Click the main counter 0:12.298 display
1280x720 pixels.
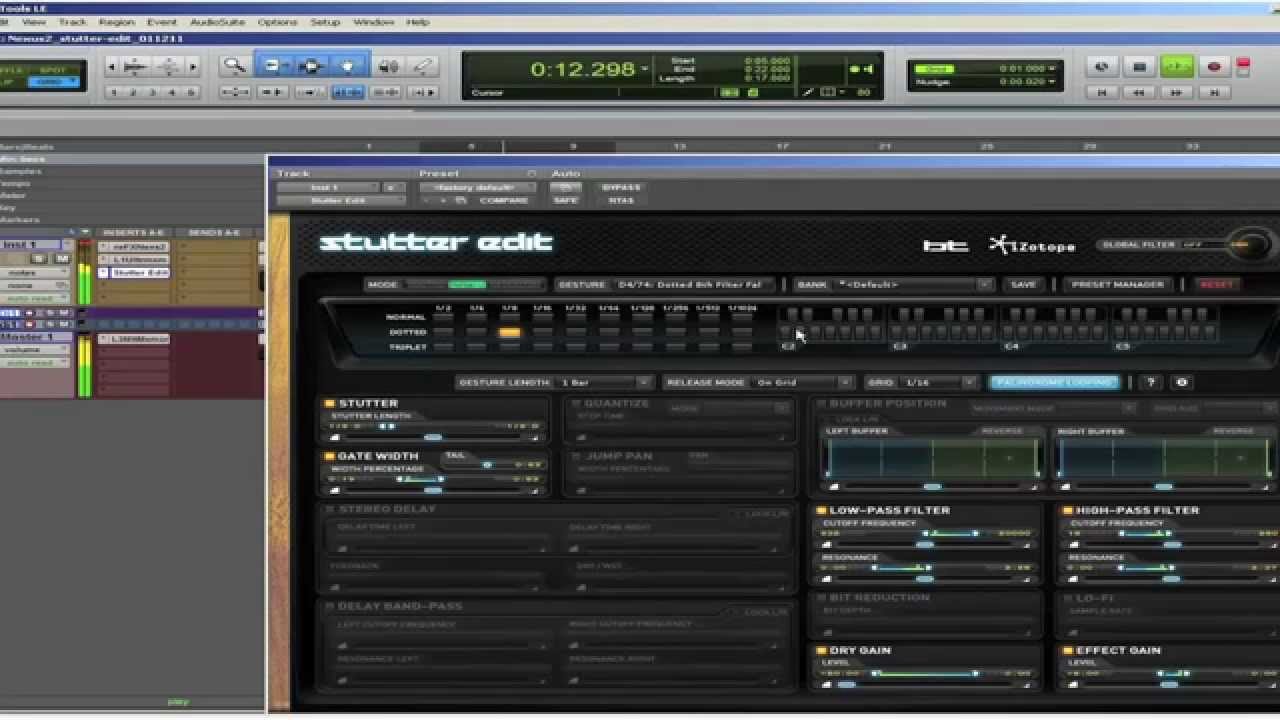pos(583,69)
